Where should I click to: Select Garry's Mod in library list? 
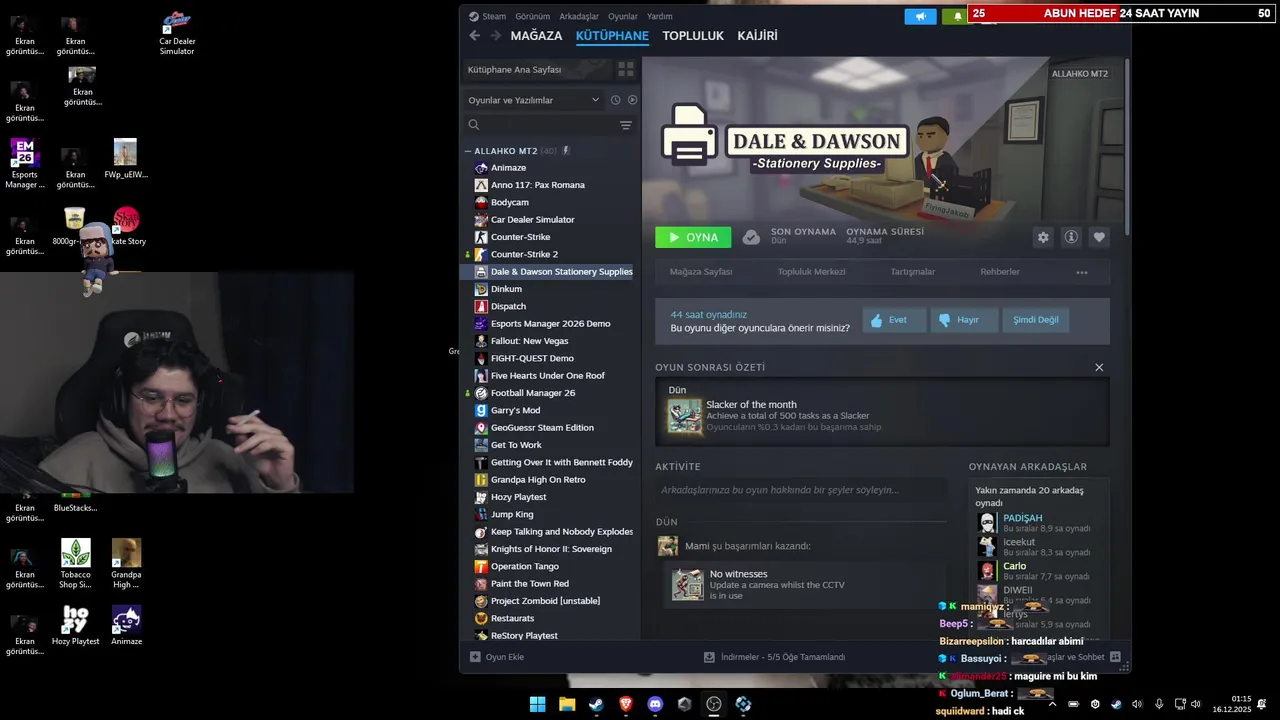pos(549,410)
